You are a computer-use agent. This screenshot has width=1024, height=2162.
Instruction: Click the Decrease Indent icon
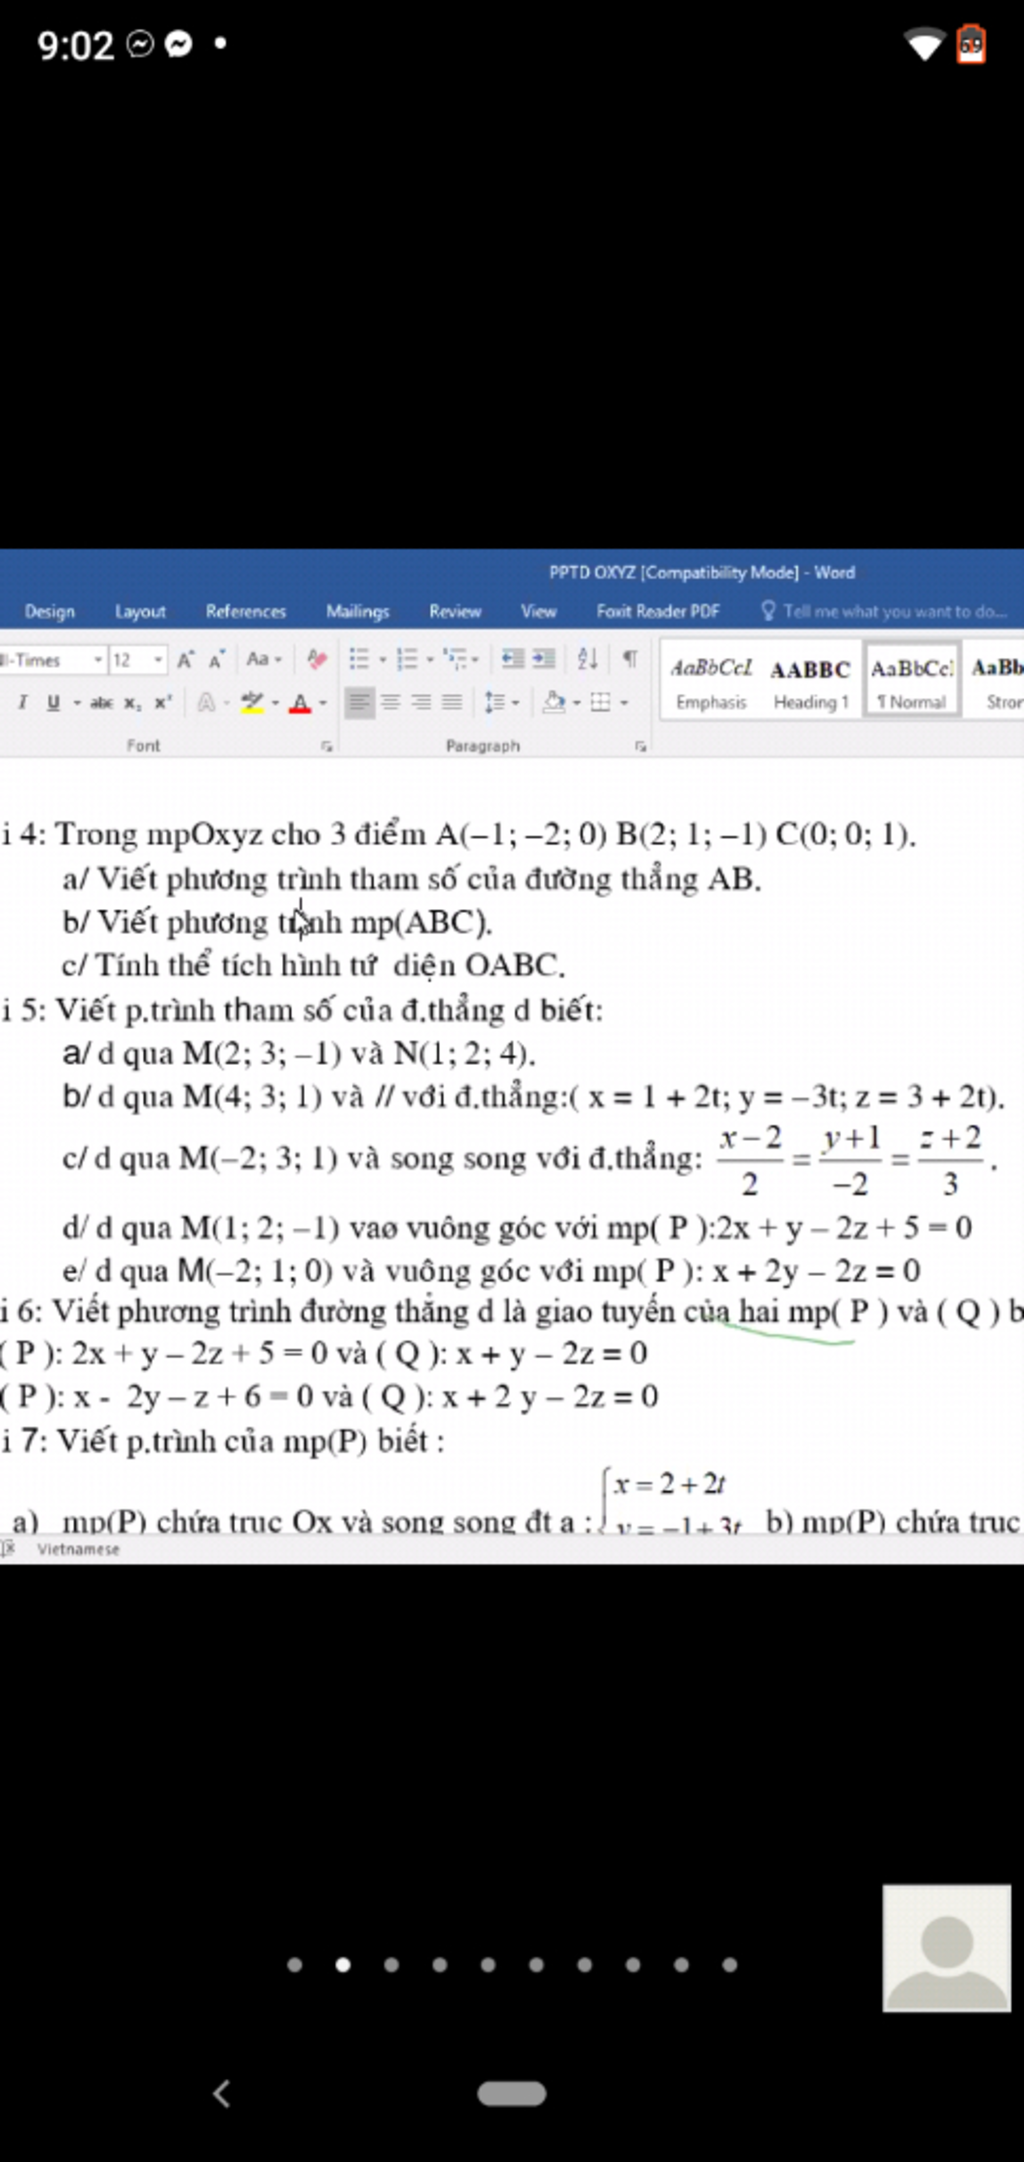[512, 659]
